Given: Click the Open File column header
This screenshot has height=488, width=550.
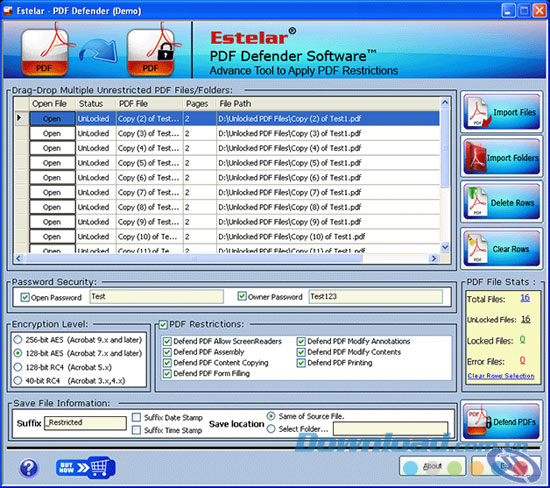Looking at the screenshot, I should [x=52, y=104].
